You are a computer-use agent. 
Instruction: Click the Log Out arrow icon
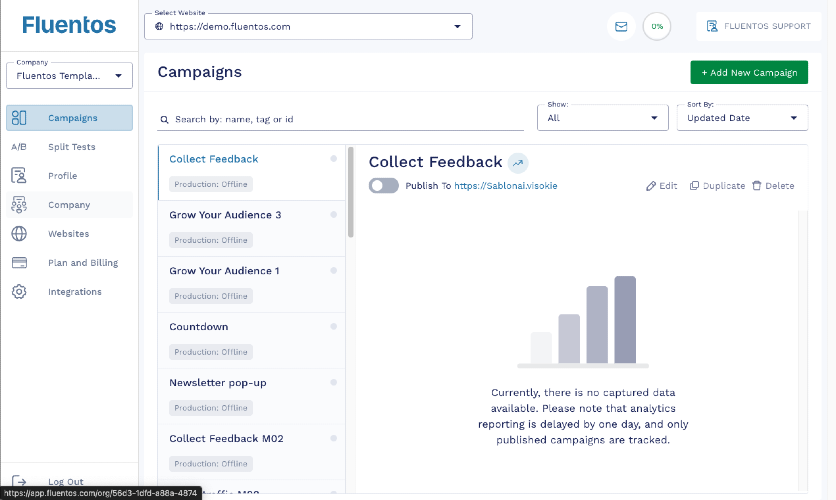pyautogui.click(x=19, y=481)
